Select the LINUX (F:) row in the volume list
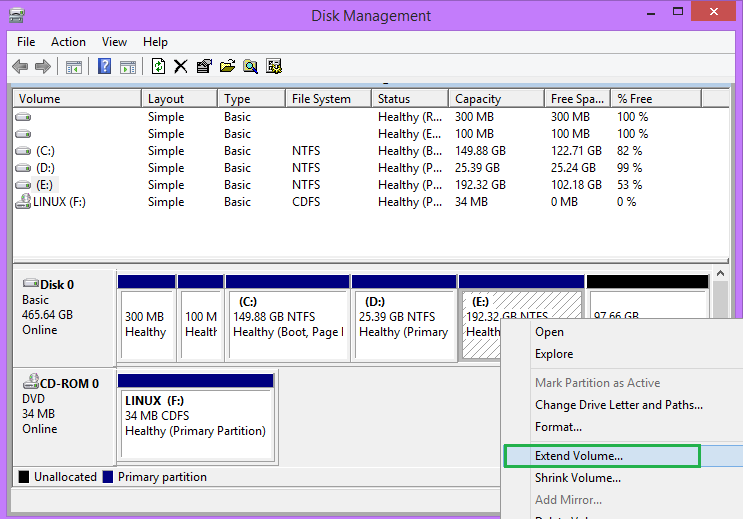The width and height of the screenshot is (743, 519). pos(371,202)
